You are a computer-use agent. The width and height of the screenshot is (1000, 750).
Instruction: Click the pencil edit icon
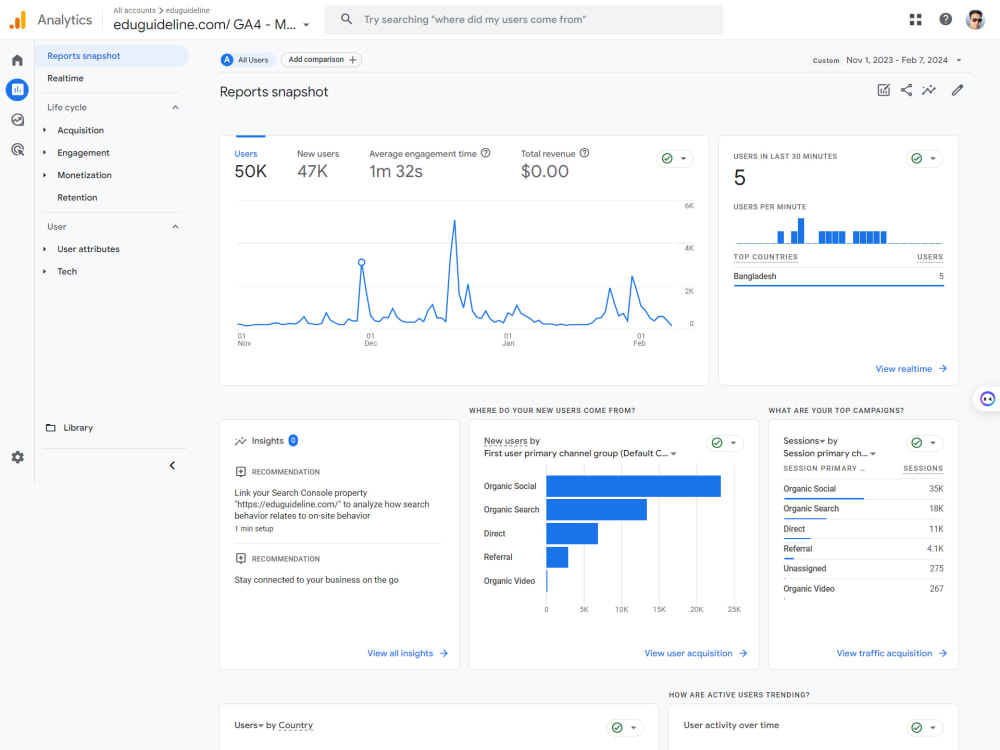tap(957, 90)
